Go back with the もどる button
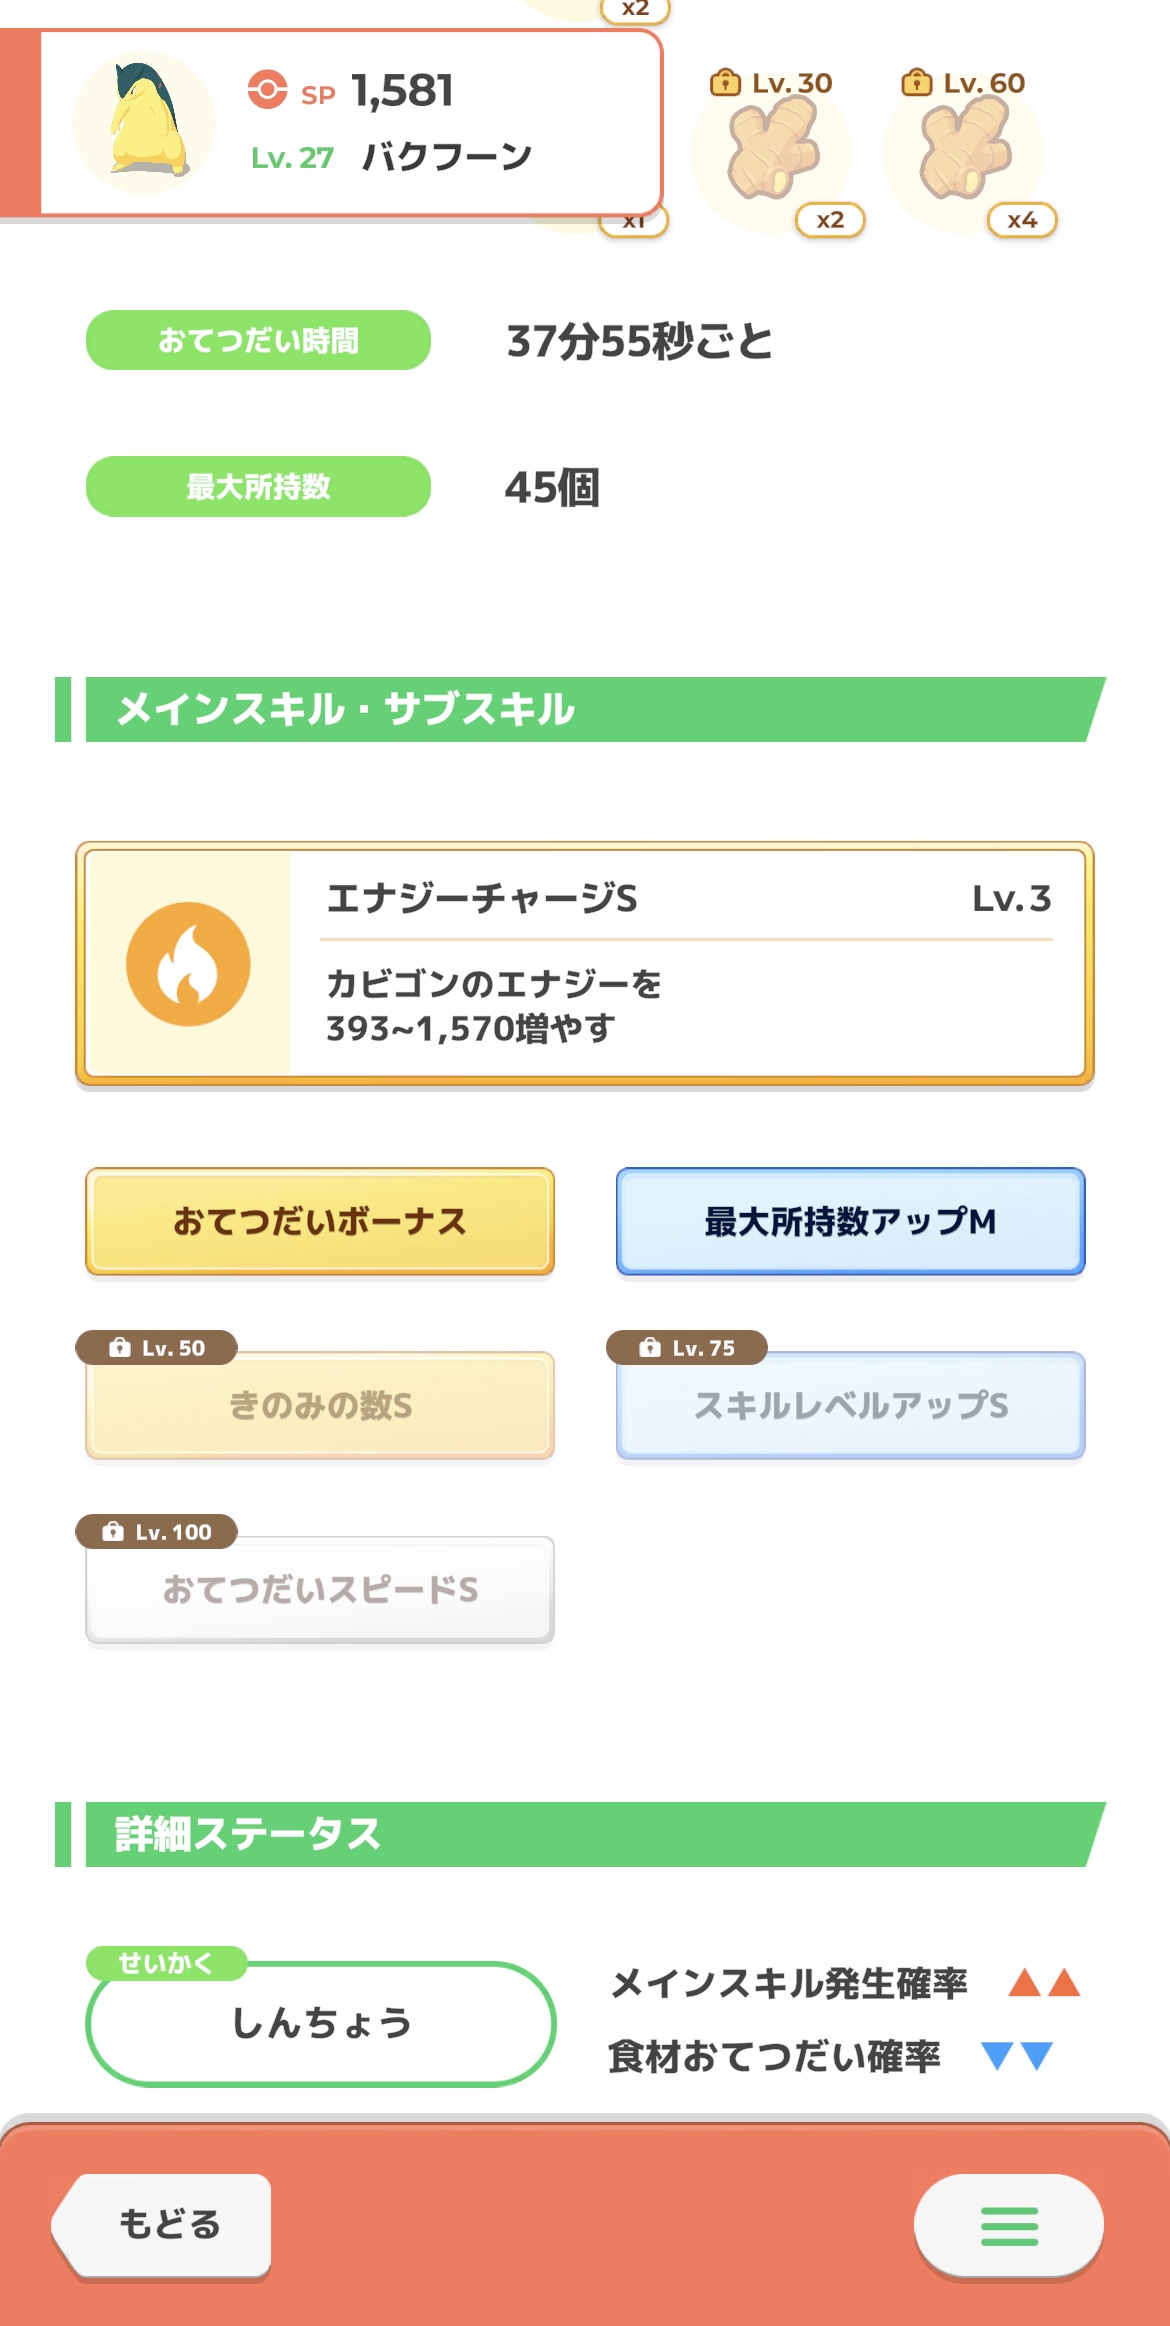 point(162,2225)
